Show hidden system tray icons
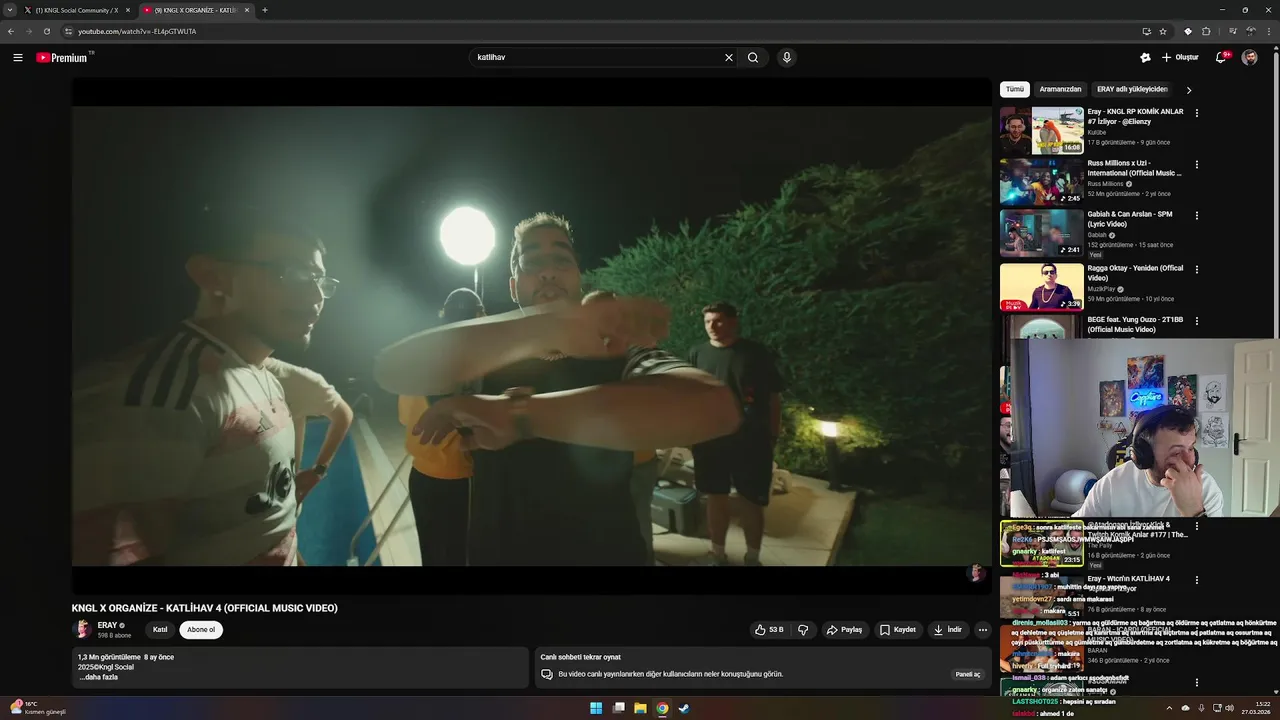Image resolution: width=1280 pixels, height=720 pixels. click(1169, 708)
